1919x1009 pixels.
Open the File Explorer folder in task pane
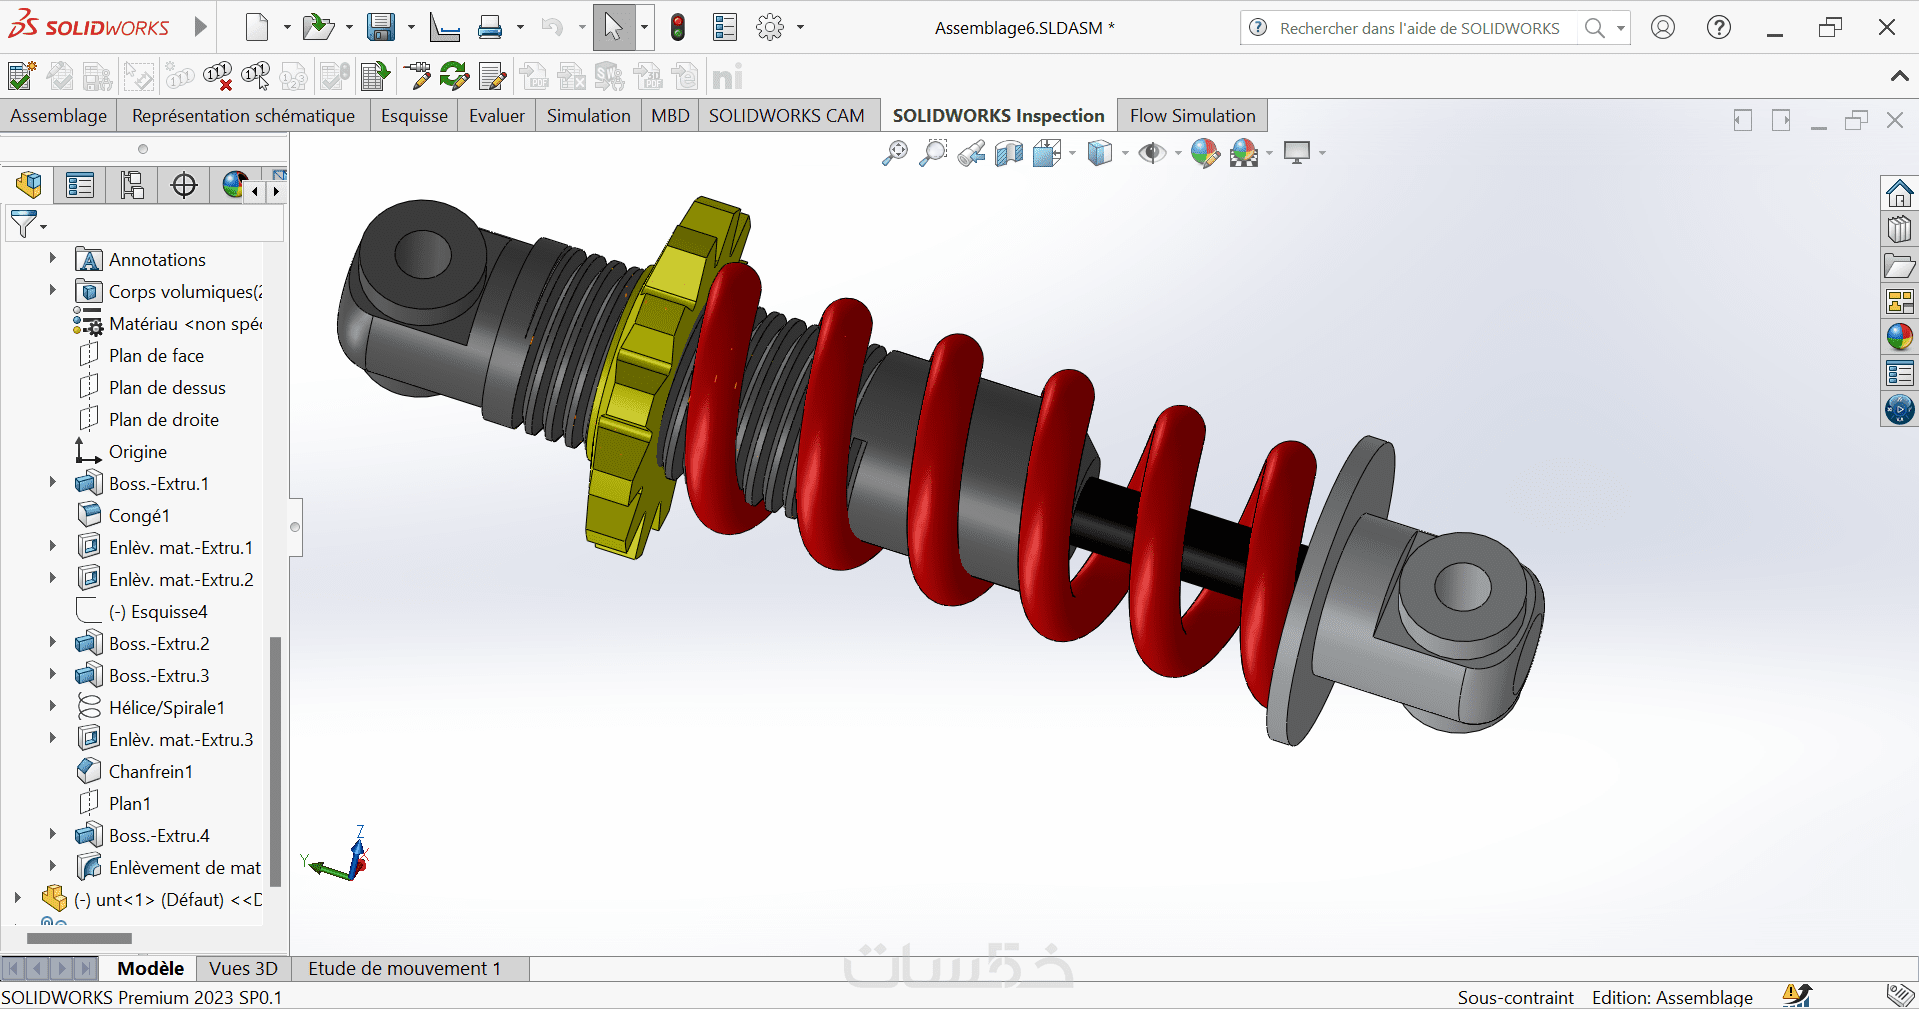pyautogui.click(x=1899, y=265)
